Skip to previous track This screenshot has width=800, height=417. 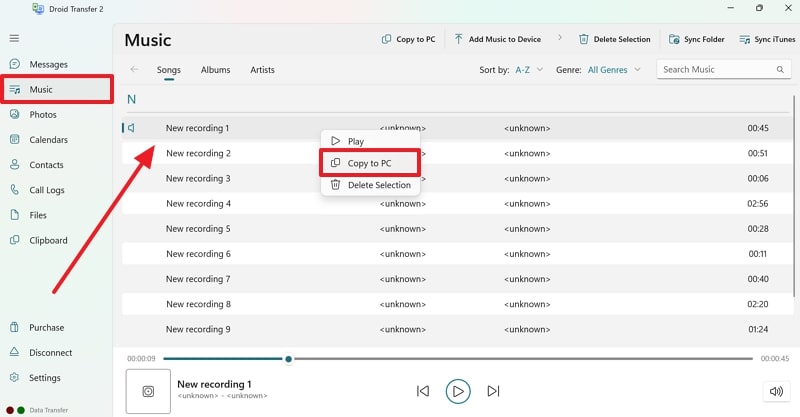click(423, 391)
